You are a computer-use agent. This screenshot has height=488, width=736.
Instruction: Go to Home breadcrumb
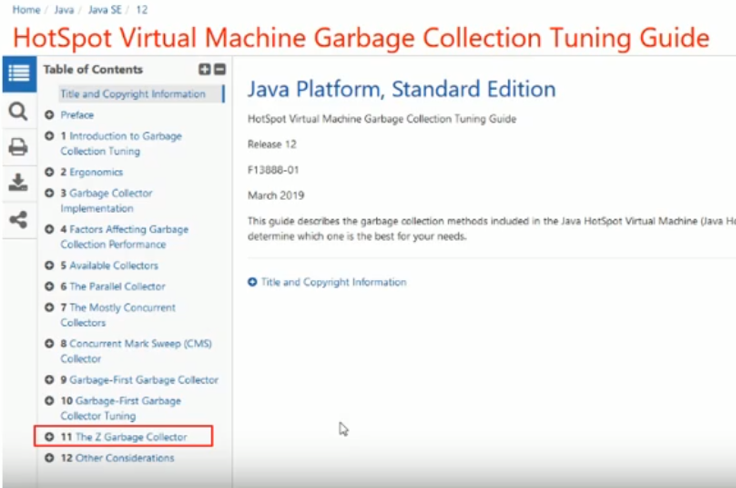[x=26, y=10]
